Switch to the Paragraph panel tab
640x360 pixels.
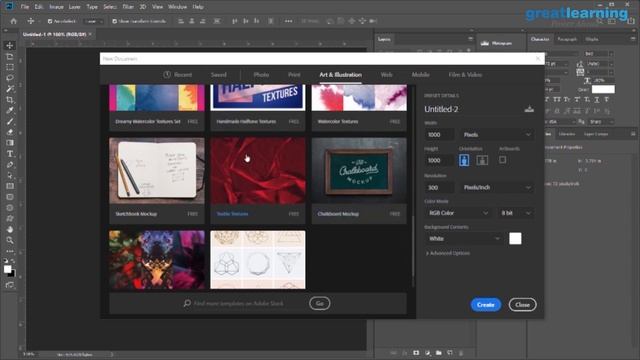pos(567,39)
